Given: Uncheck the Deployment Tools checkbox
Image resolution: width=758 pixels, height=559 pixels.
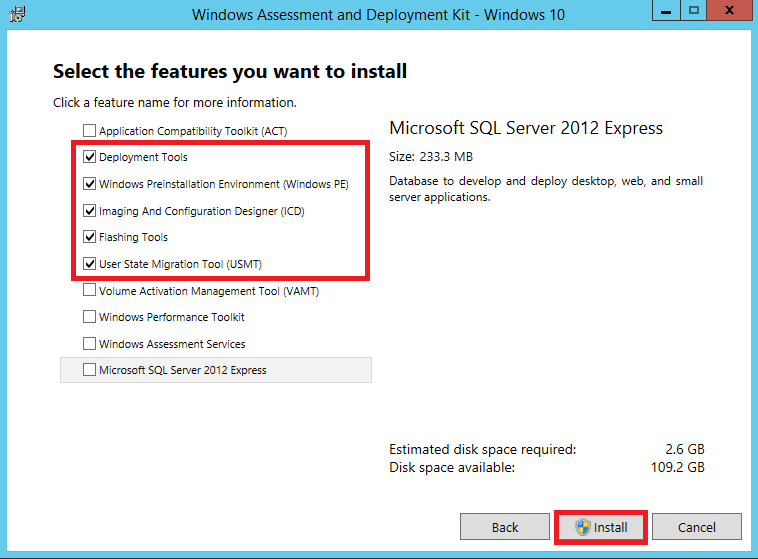Looking at the screenshot, I should 89,157.
